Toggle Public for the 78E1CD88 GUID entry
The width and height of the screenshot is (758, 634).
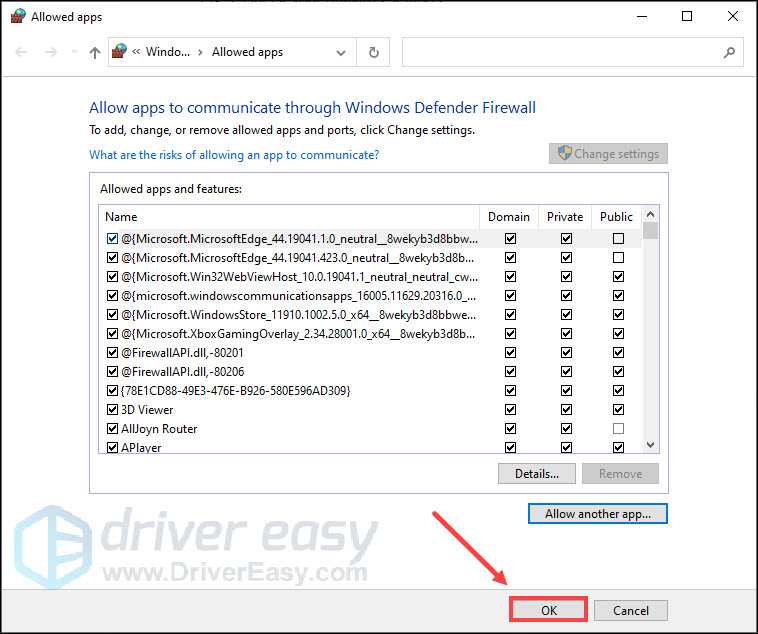618,391
